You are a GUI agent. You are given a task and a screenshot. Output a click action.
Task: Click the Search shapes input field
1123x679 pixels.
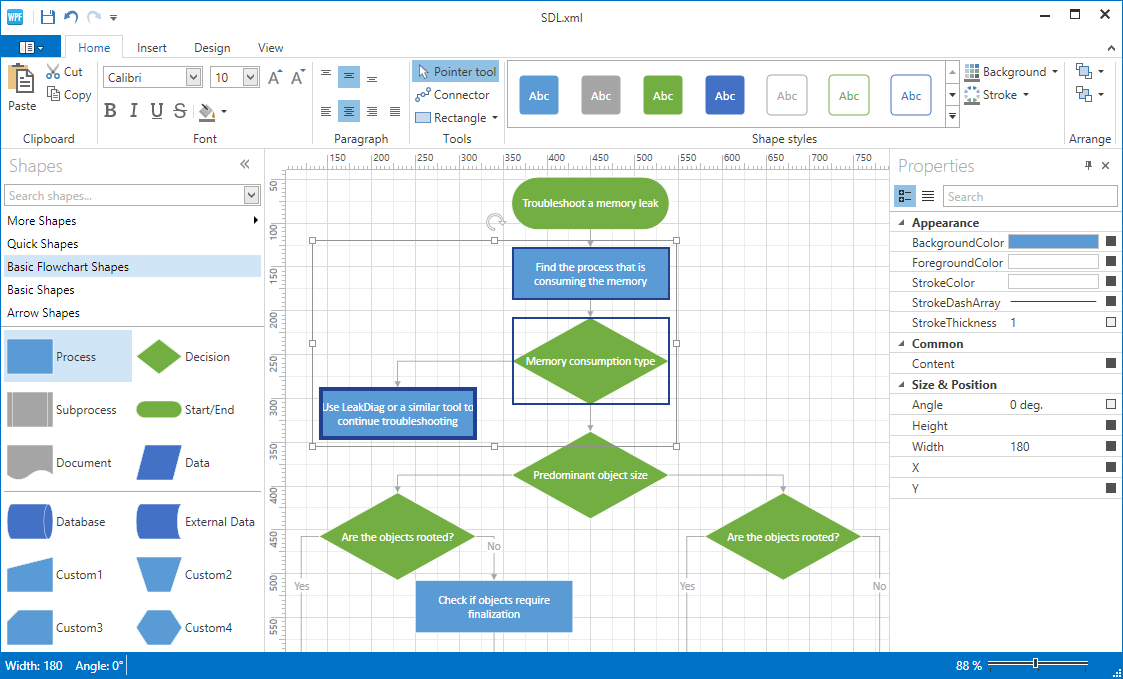pos(124,195)
